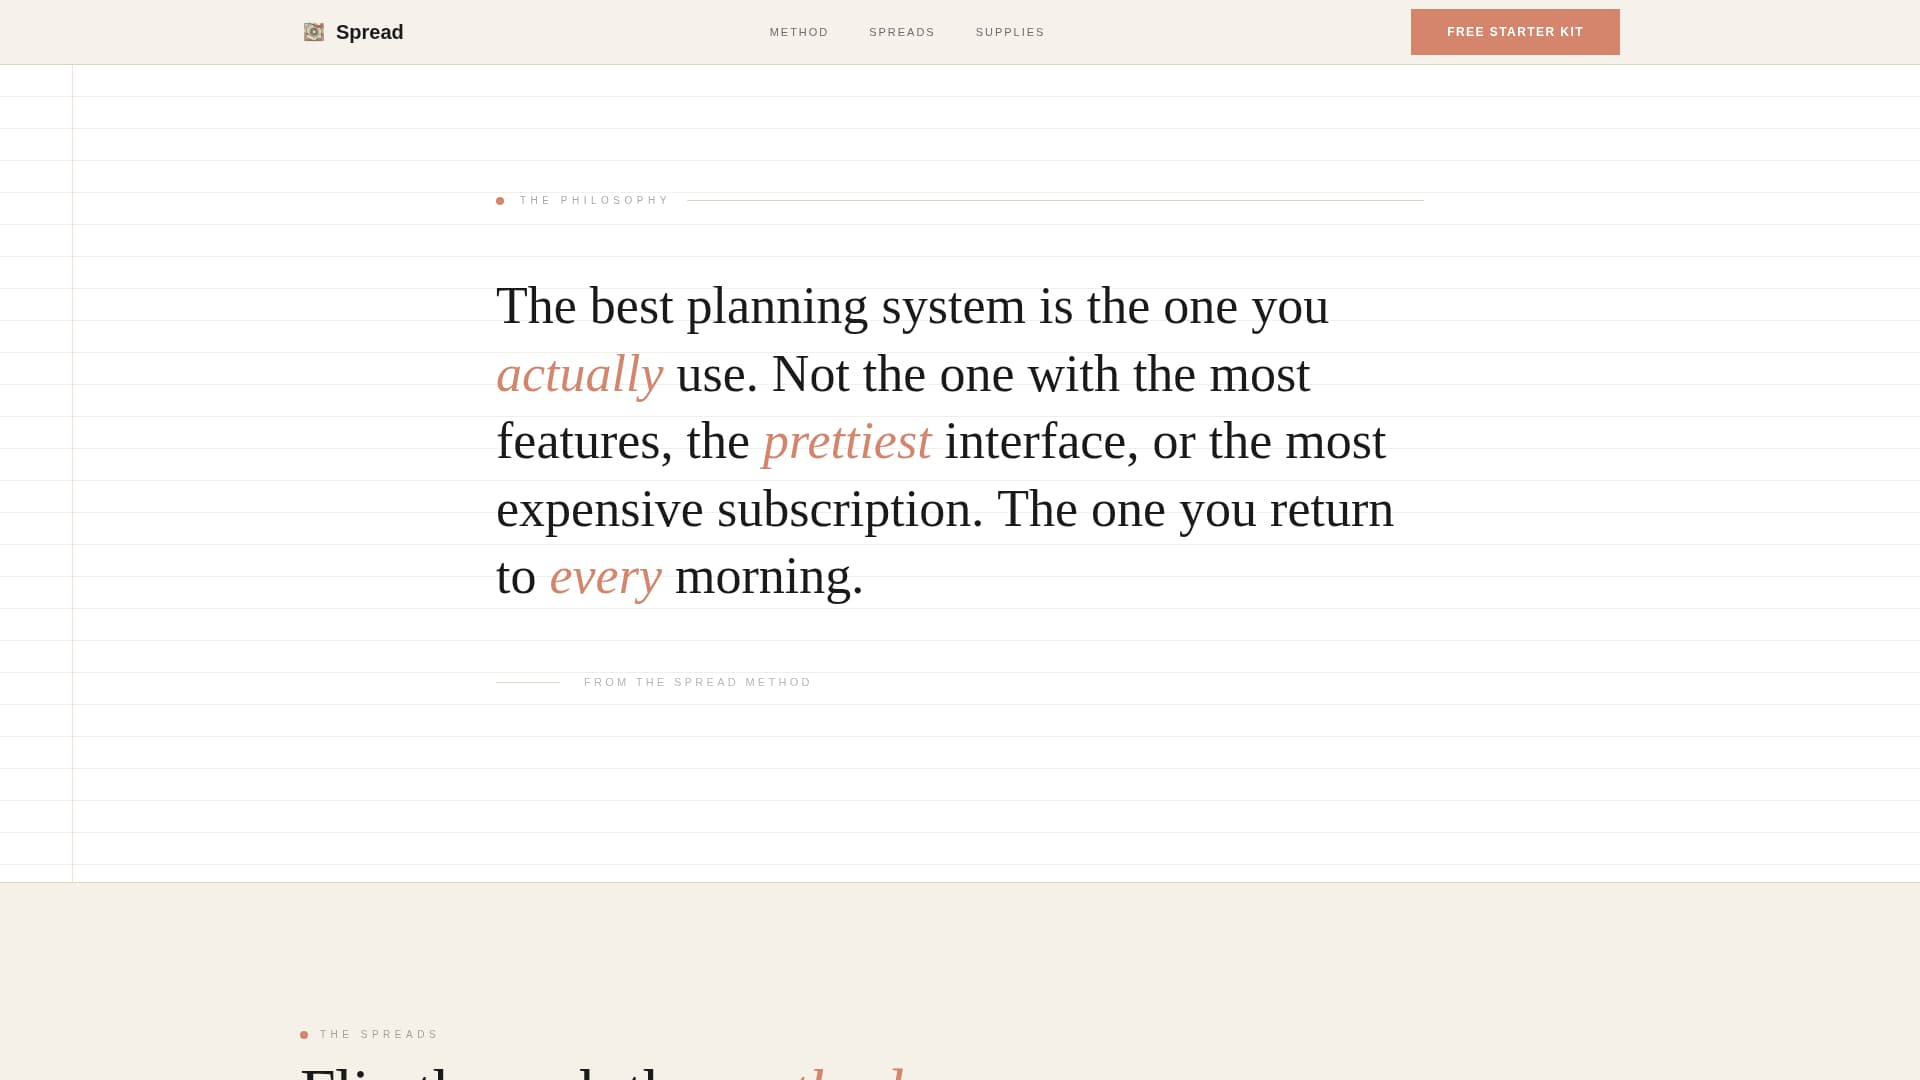This screenshot has width=1920, height=1080.
Task: Click the dot beside The Philosophy
Action: point(500,201)
